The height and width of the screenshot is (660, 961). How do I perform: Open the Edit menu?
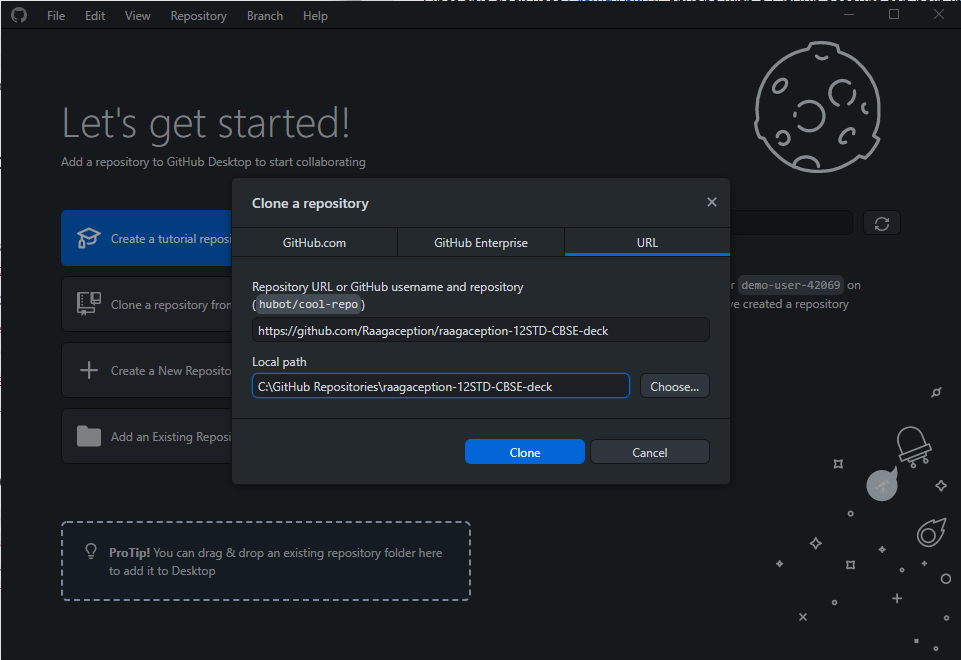click(x=95, y=16)
